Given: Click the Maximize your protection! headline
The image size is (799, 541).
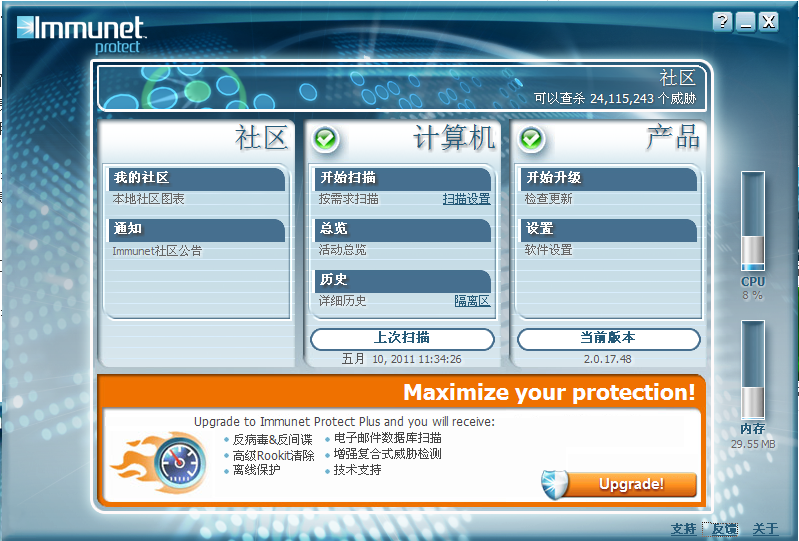Looking at the screenshot, I should [549, 392].
